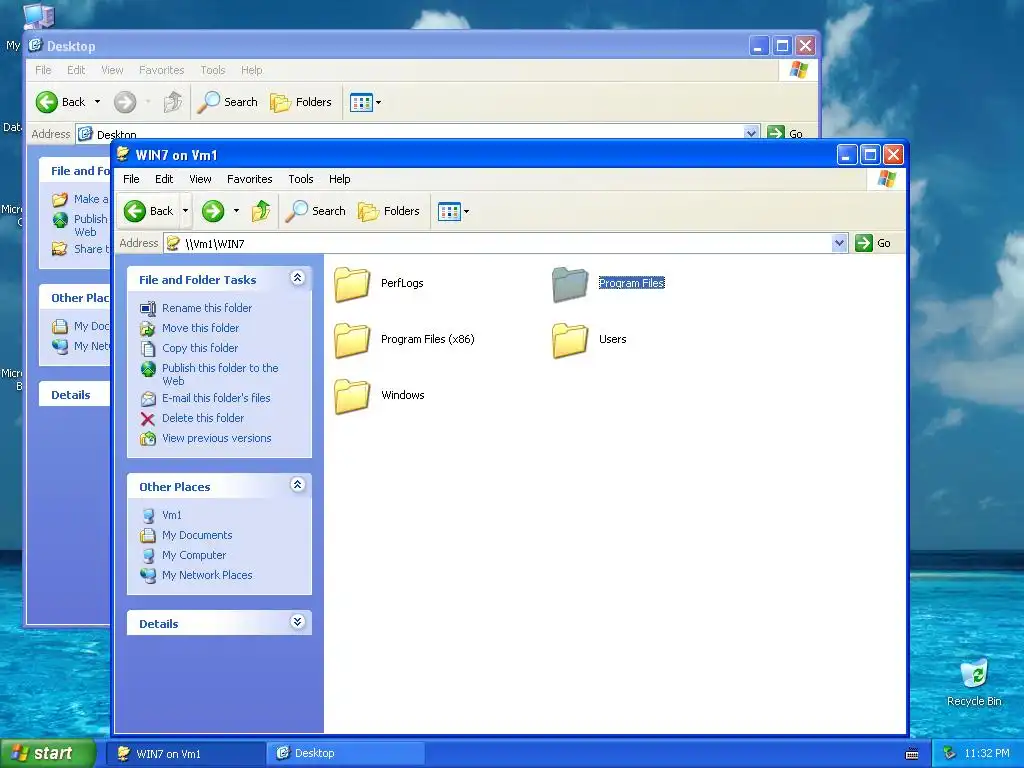Select the highlighted Program Files folder icon
The height and width of the screenshot is (768, 1024).
pyautogui.click(x=570, y=284)
